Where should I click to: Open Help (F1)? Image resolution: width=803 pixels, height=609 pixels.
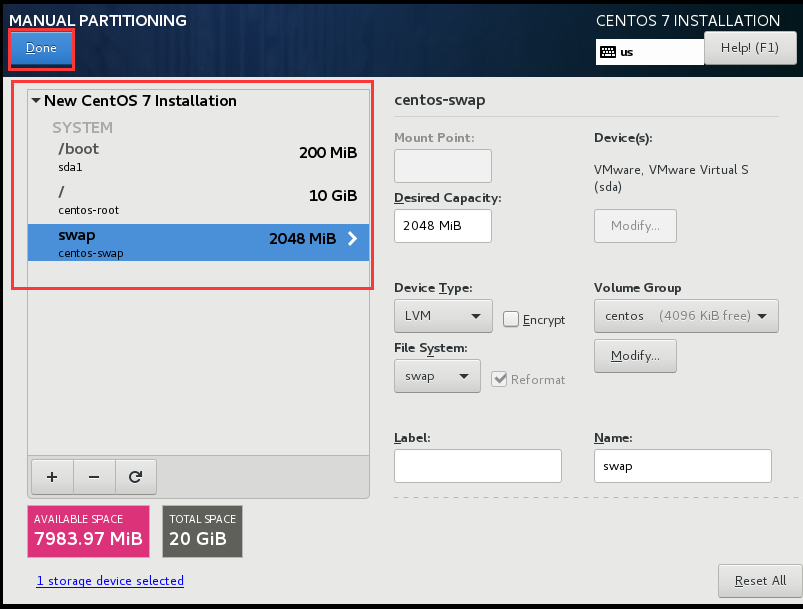pyautogui.click(x=750, y=48)
